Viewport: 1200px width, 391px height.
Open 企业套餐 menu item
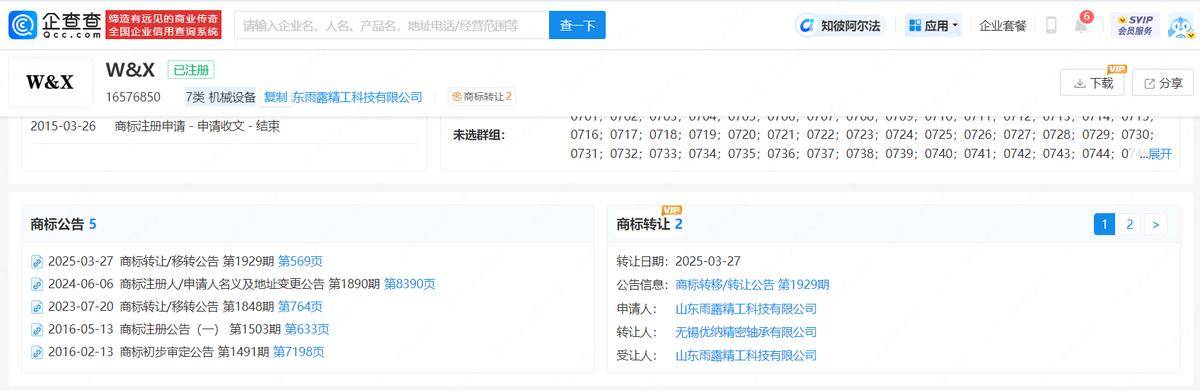pos(1003,26)
